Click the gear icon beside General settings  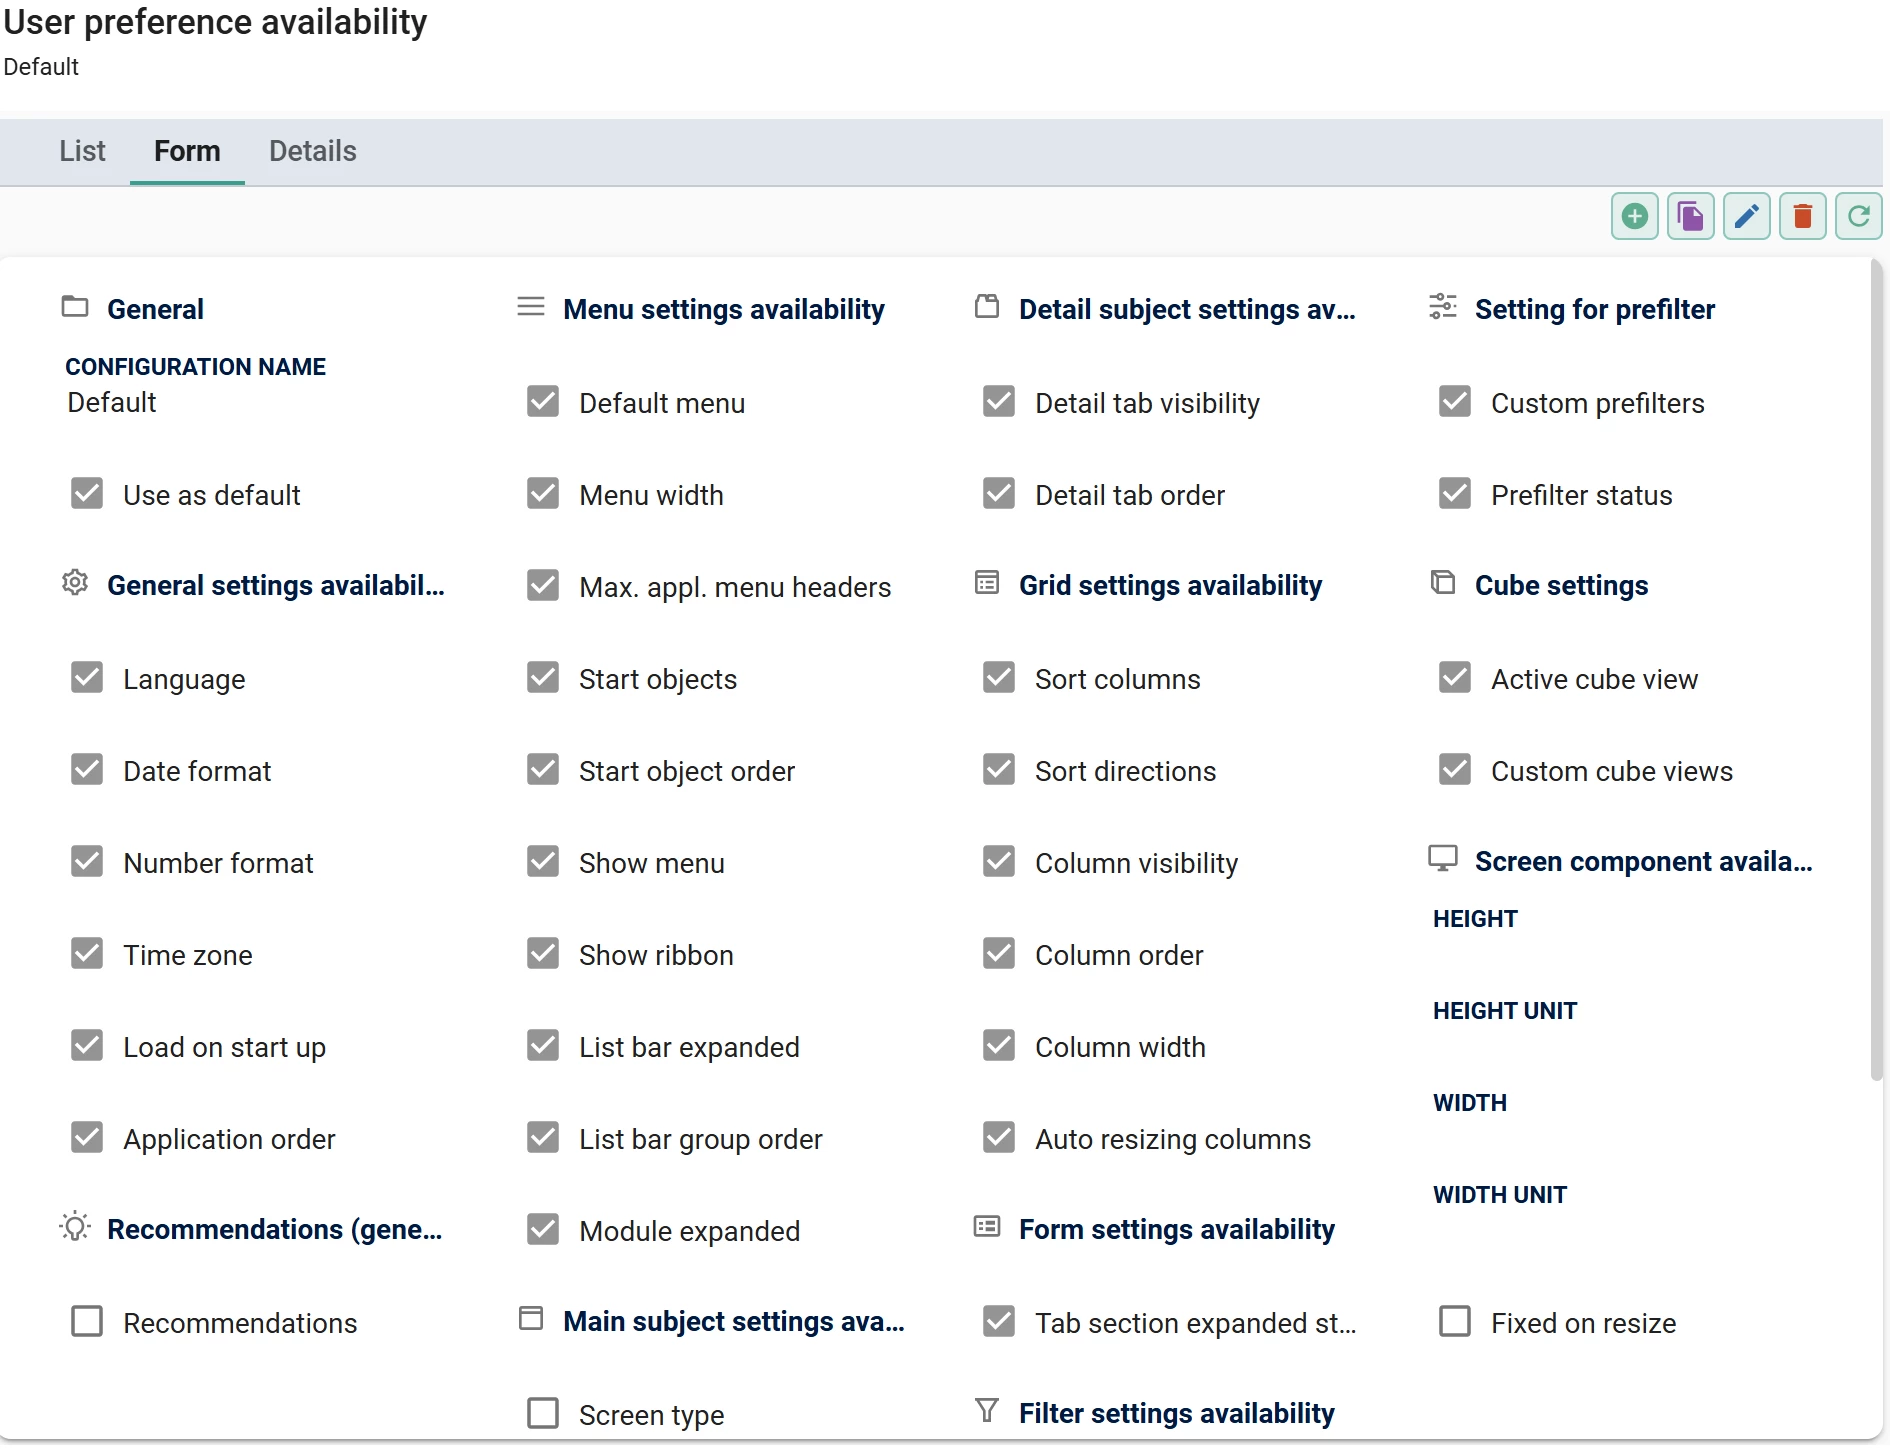(75, 583)
